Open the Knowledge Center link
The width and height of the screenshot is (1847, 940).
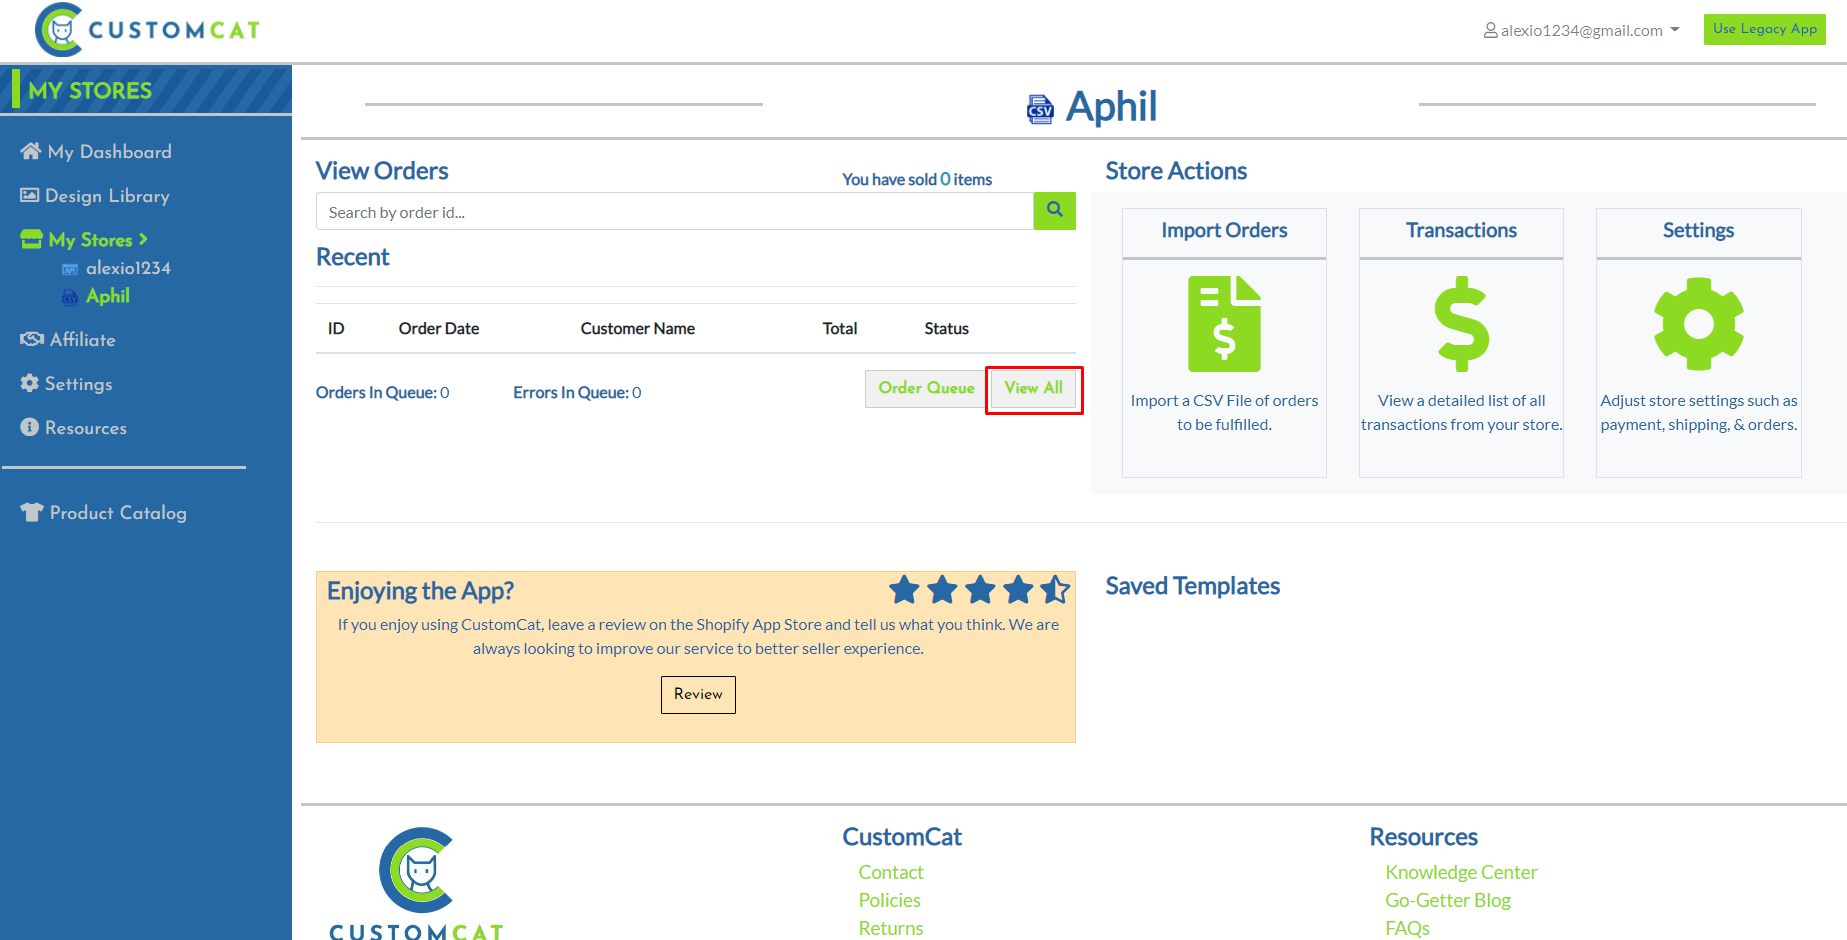pos(1461,873)
